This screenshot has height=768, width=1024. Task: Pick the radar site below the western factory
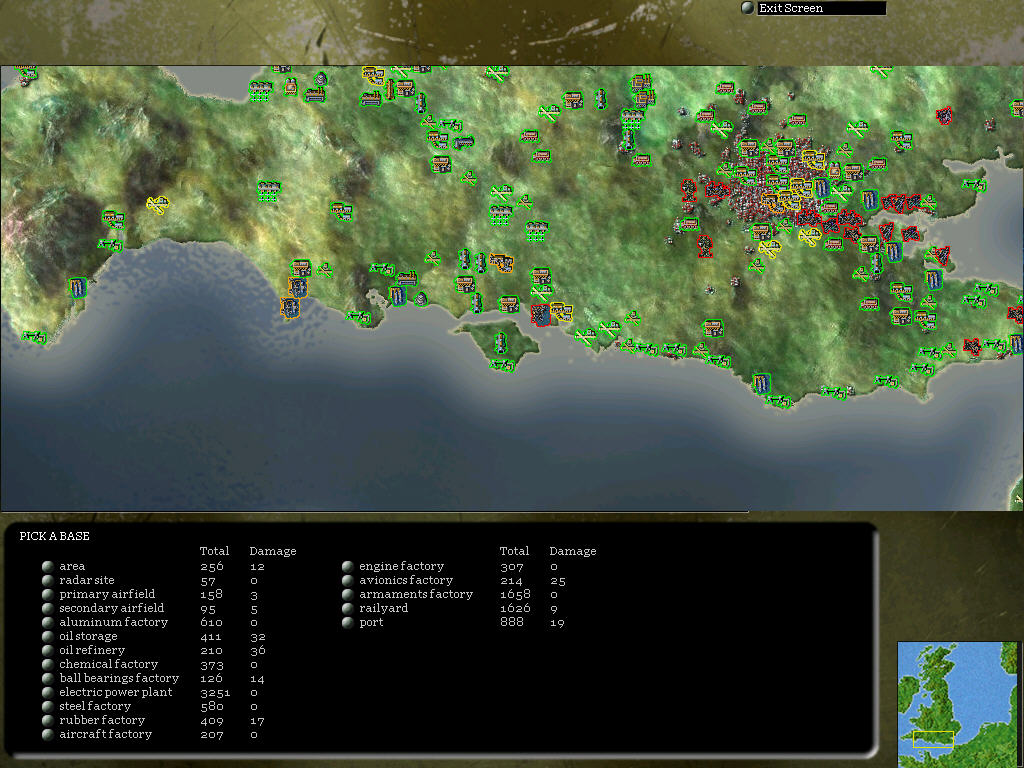pyautogui.click(x=110, y=245)
